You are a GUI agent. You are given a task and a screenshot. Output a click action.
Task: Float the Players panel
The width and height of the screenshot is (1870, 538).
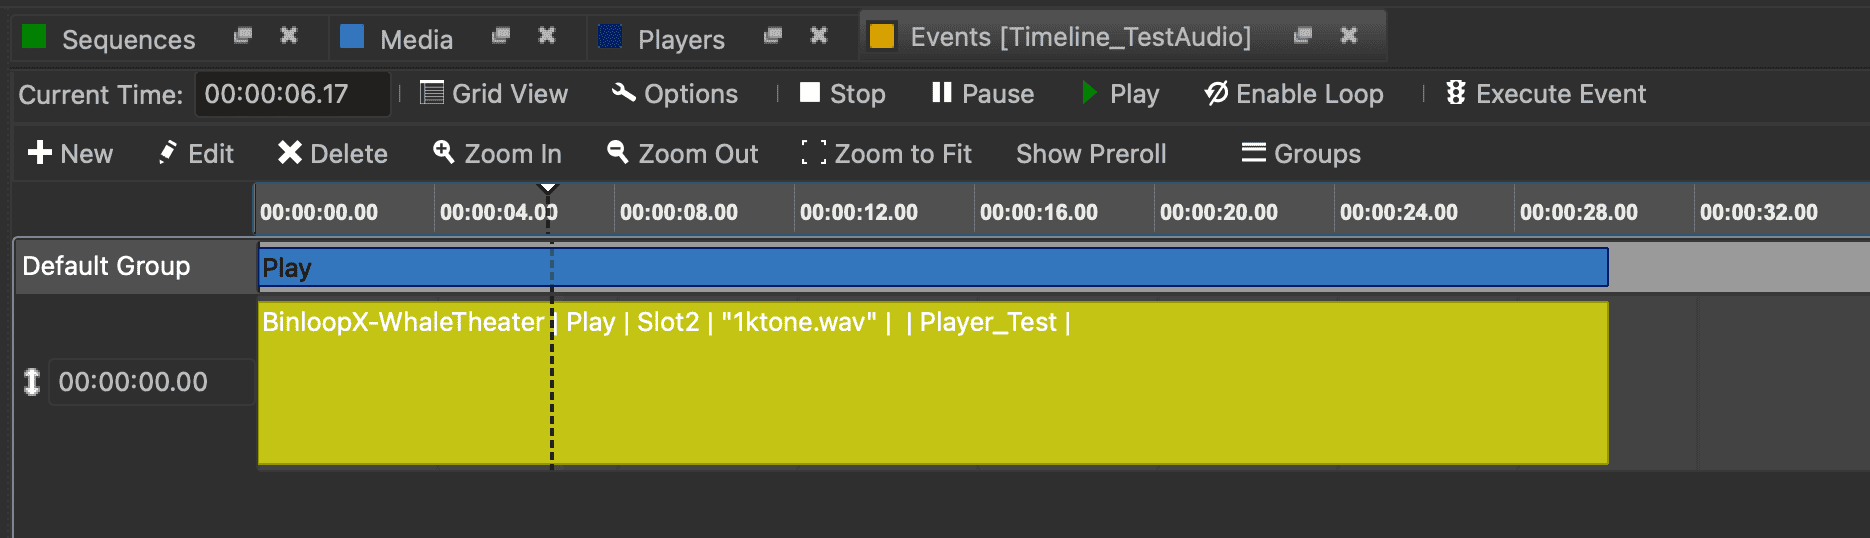coord(772,36)
